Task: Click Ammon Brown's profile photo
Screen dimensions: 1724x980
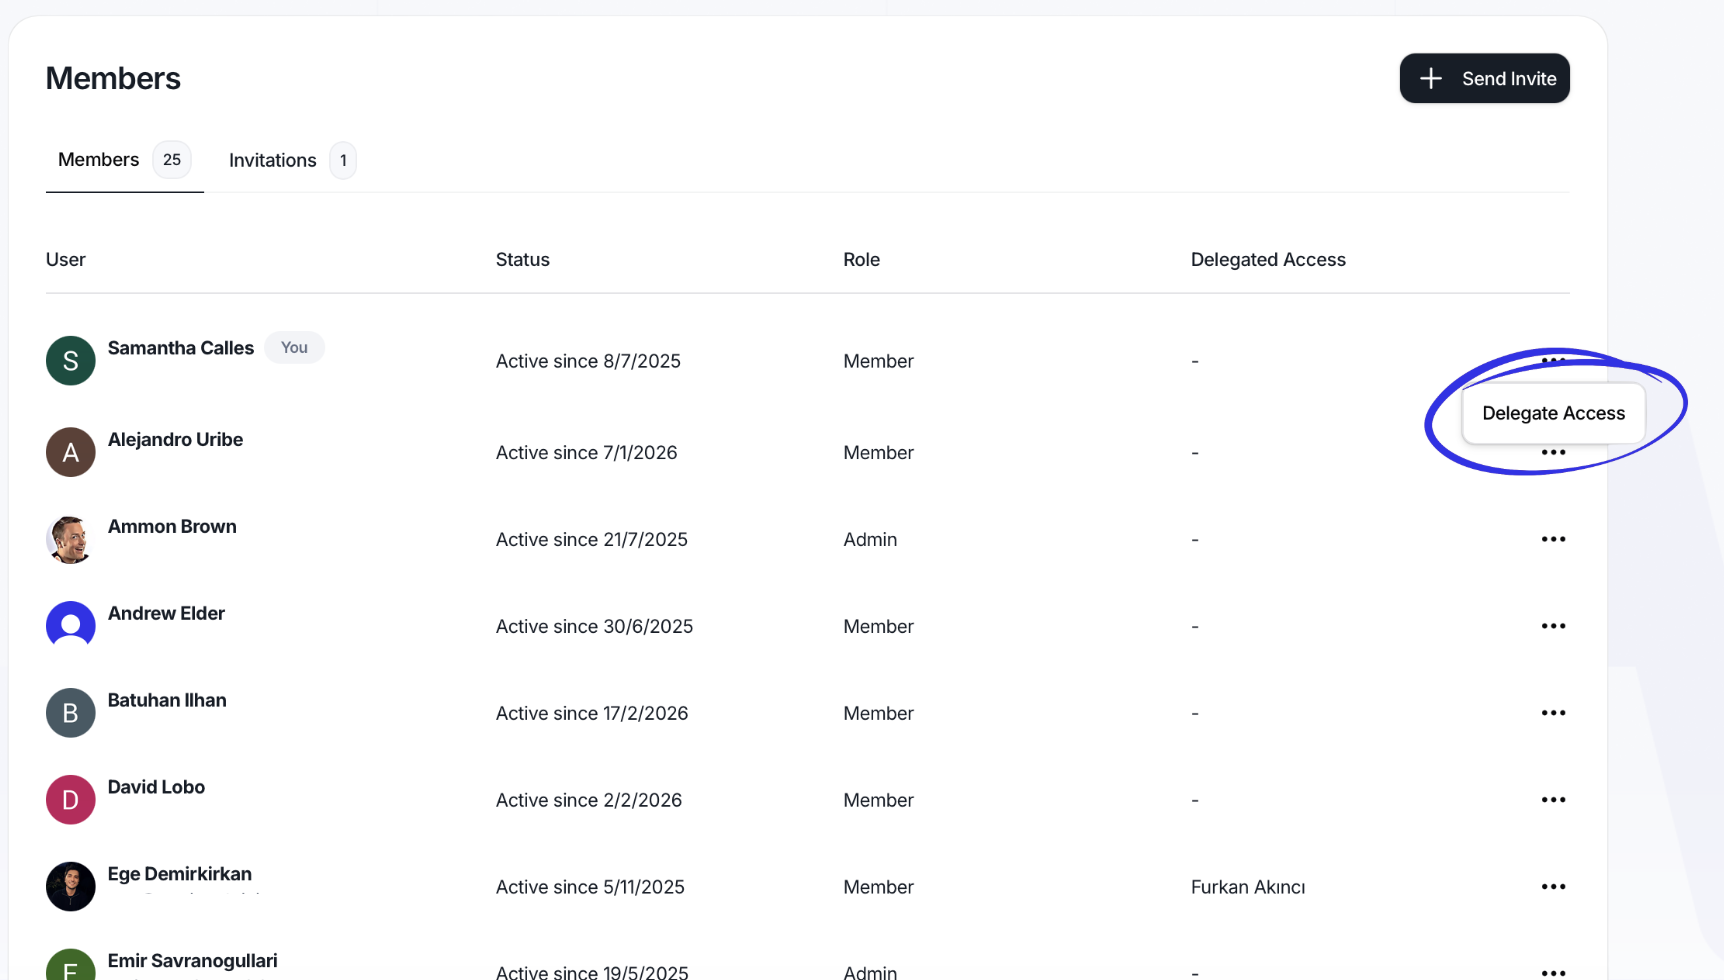Action: [71, 539]
